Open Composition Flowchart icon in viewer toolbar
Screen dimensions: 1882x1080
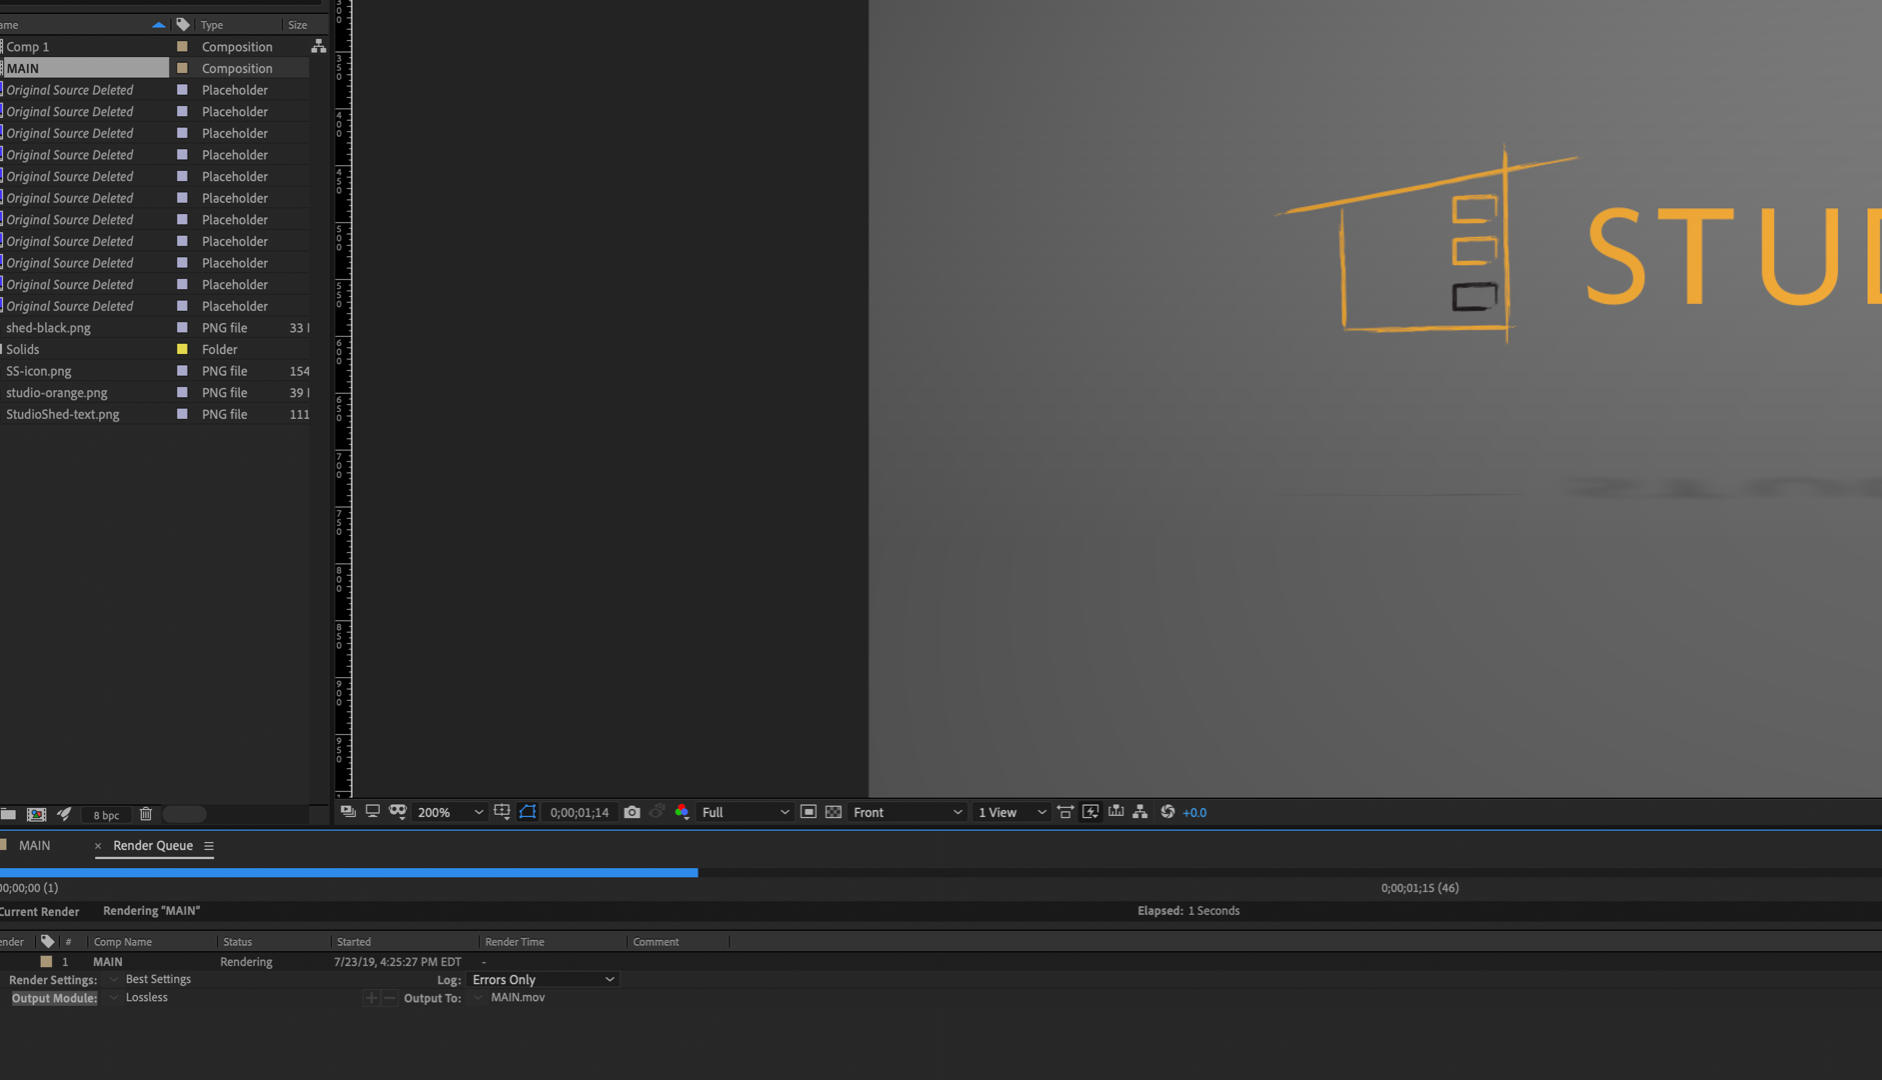click(1140, 812)
